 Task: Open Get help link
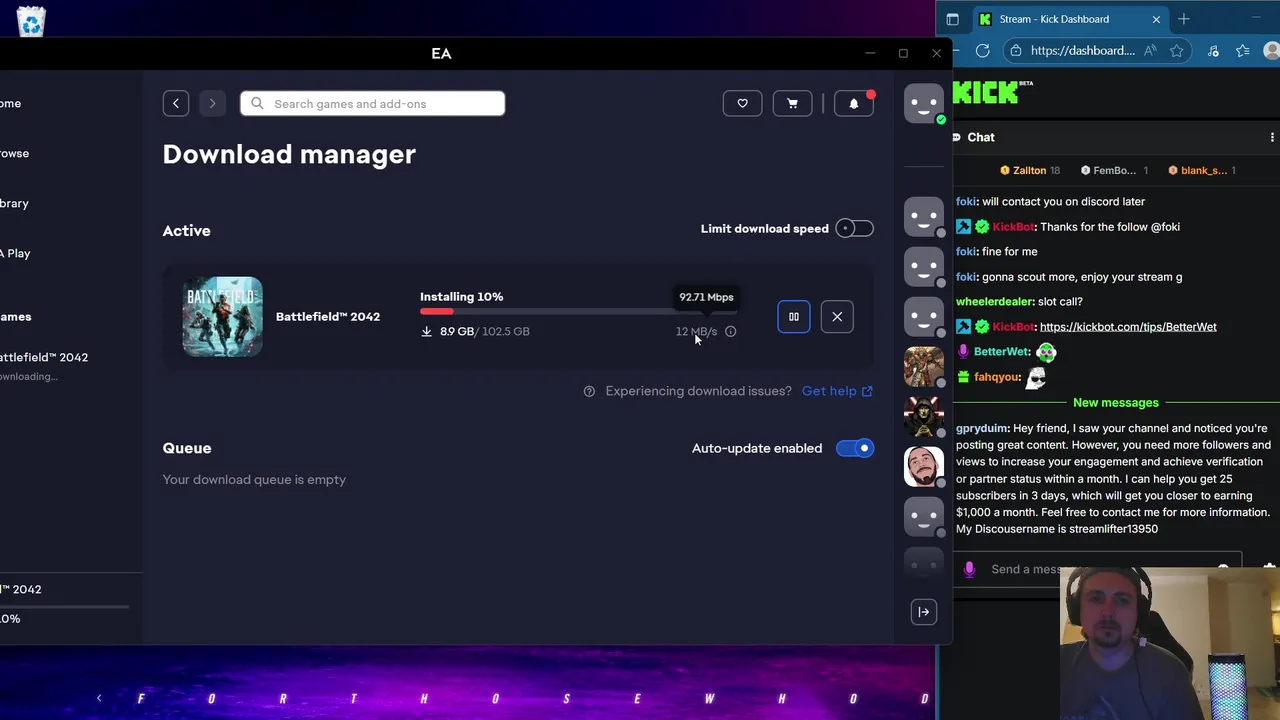point(837,391)
